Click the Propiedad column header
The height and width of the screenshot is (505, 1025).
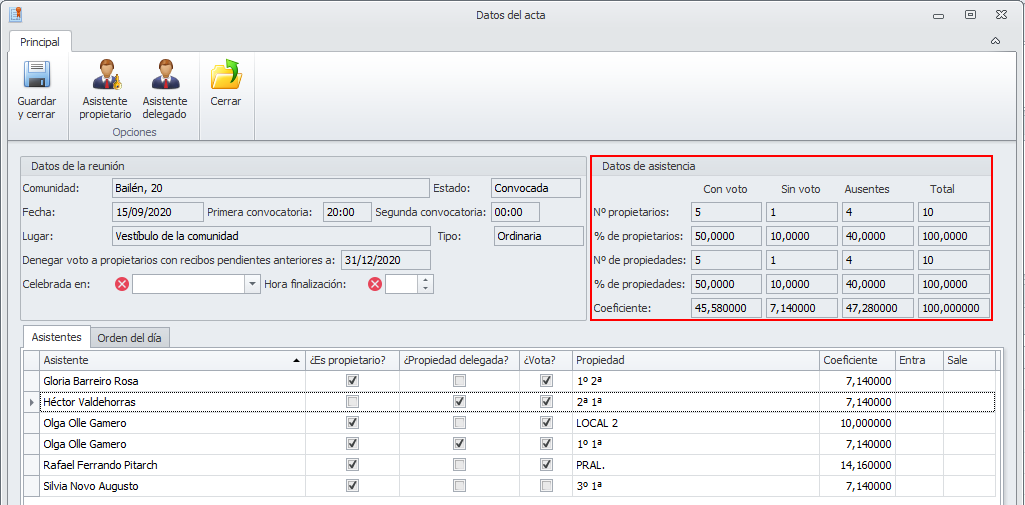click(x=694, y=360)
